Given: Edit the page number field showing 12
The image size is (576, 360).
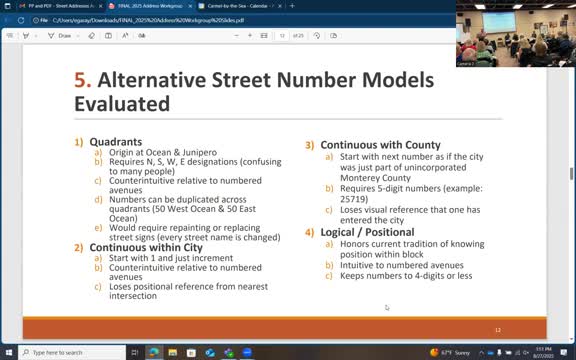Looking at the screenshot, I should pos(282,36).
